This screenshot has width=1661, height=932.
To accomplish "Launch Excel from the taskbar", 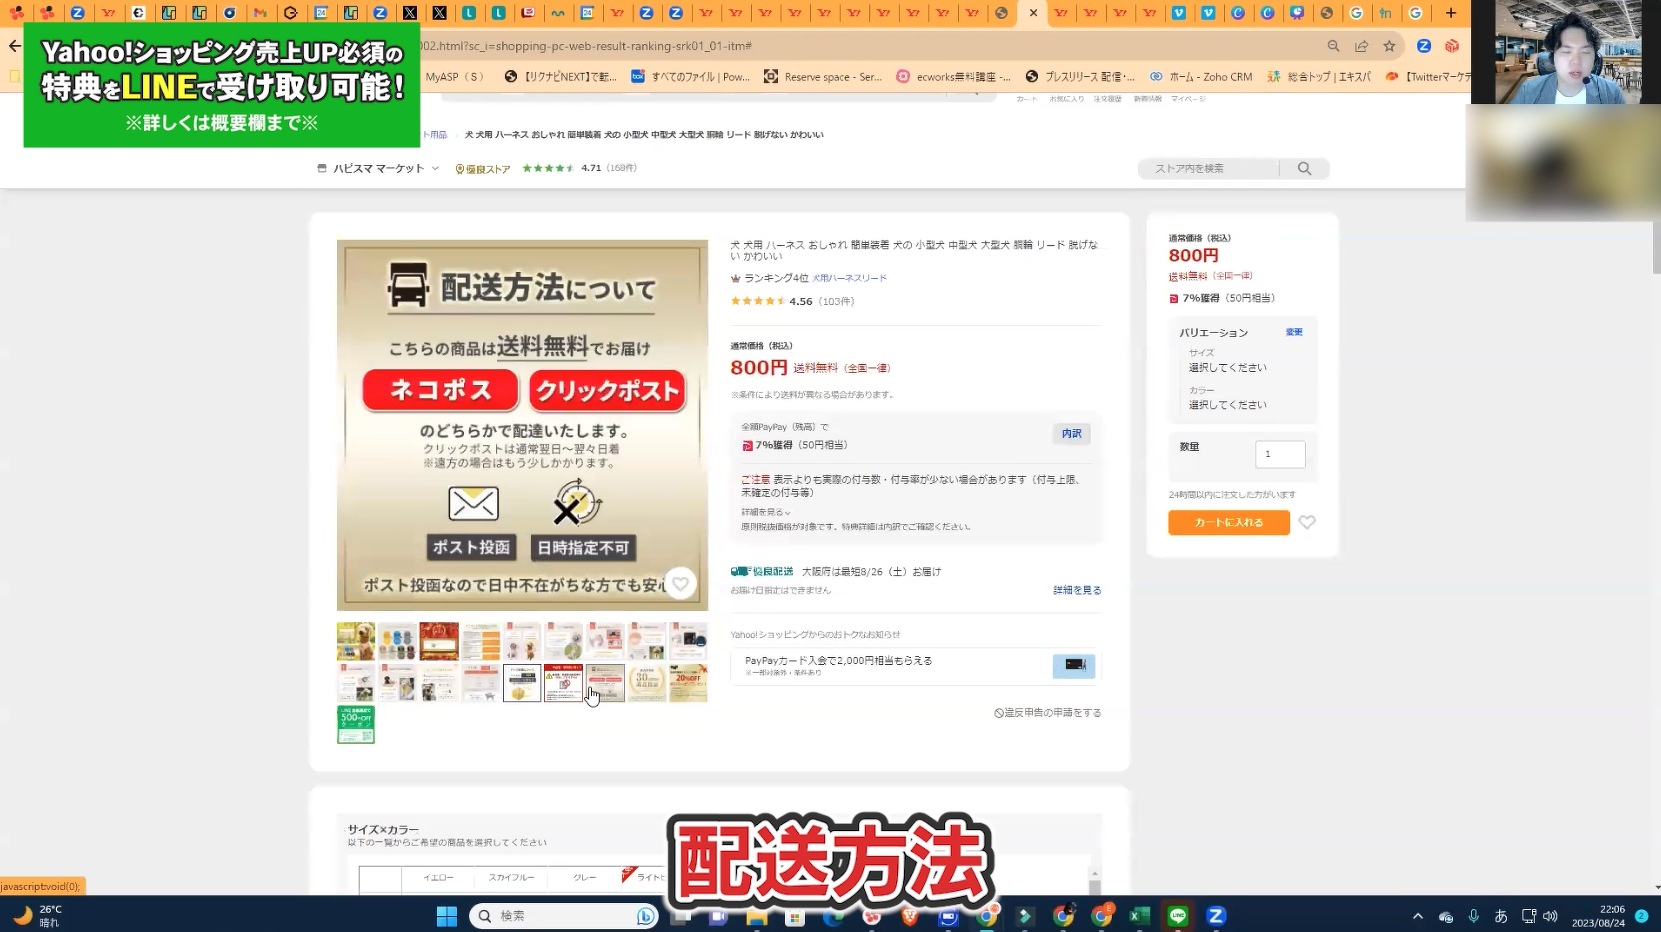I will [x=1139, y=916].
